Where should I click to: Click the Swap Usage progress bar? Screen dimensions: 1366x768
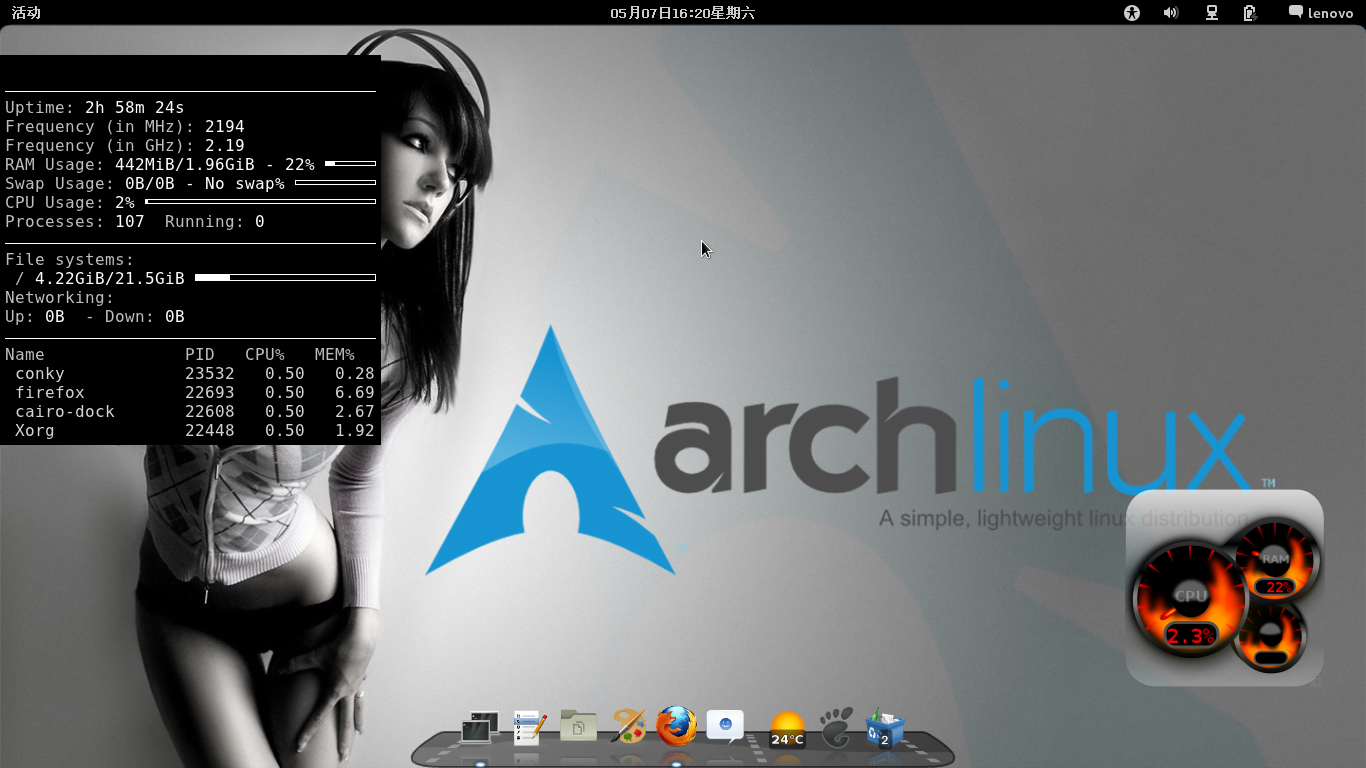coord(335,183)
